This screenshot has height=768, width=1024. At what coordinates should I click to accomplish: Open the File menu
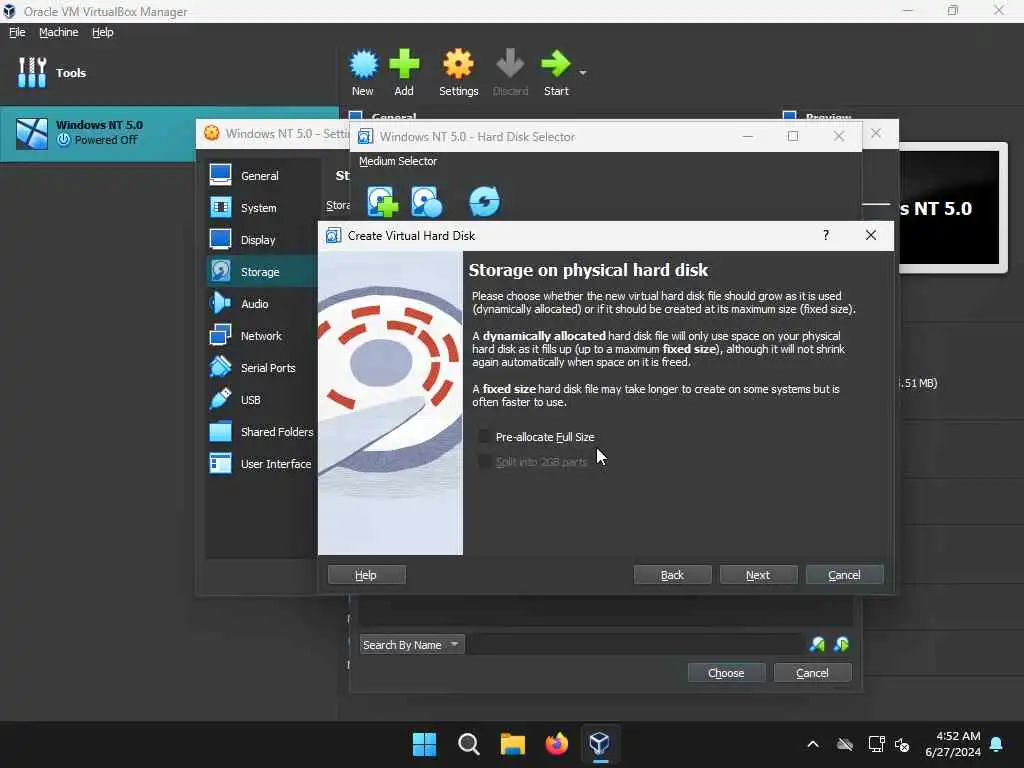17,32
